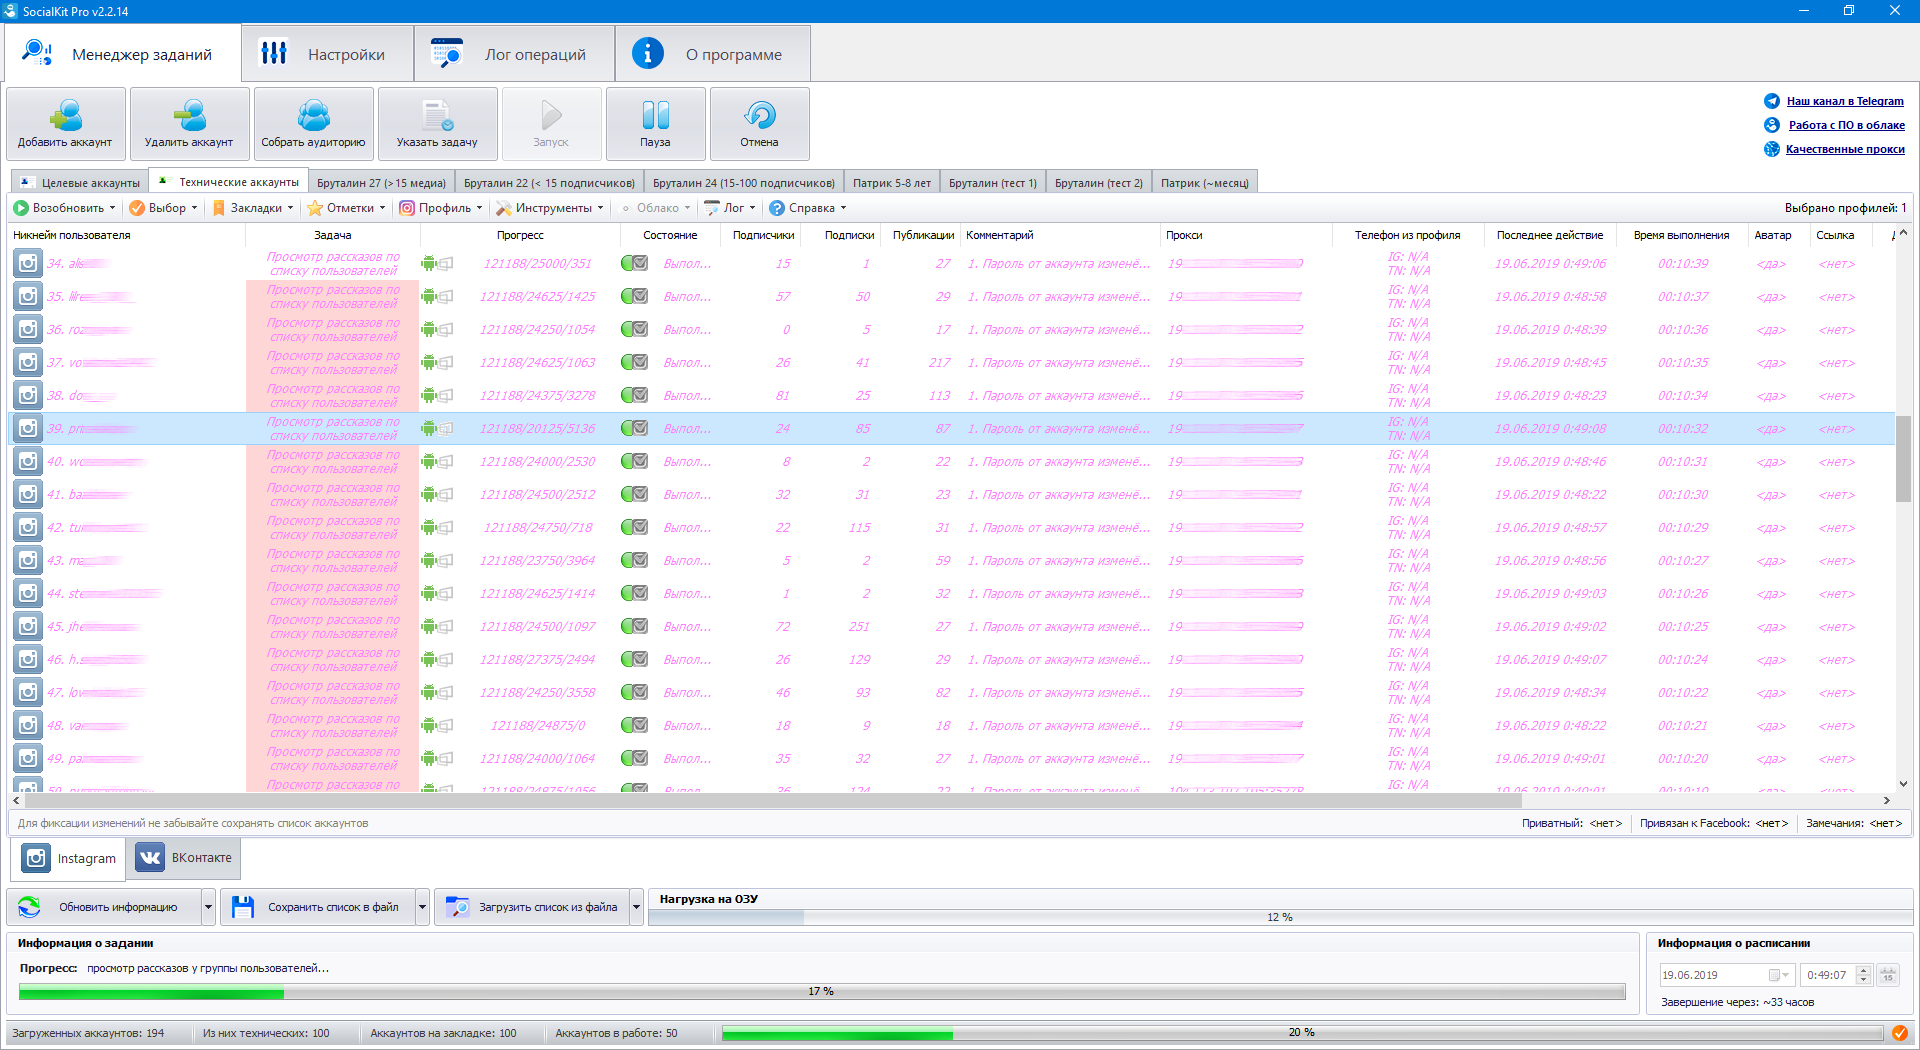Sort by the Подписчики column header

(x=763, y=235)
